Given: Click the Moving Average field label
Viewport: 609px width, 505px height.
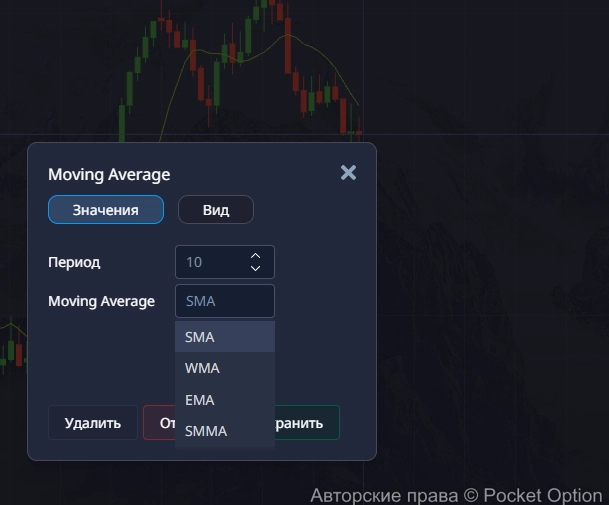Looking at the screenshot, I should coord(101,301).
